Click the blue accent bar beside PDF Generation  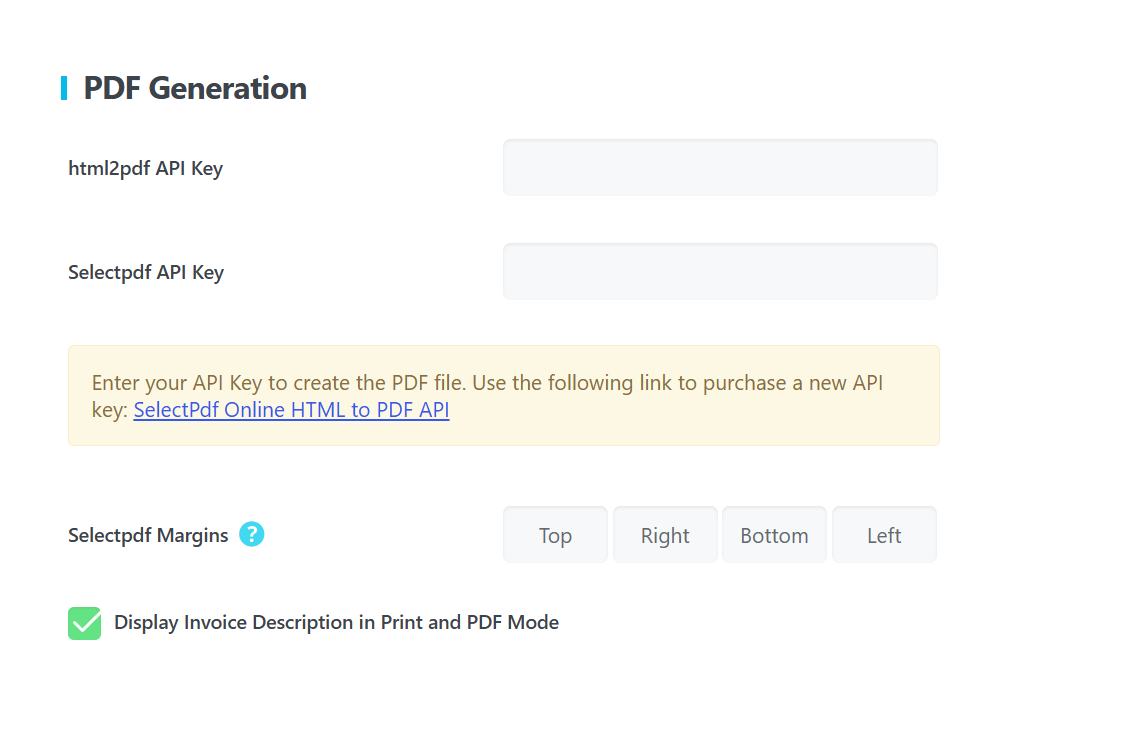64,88
